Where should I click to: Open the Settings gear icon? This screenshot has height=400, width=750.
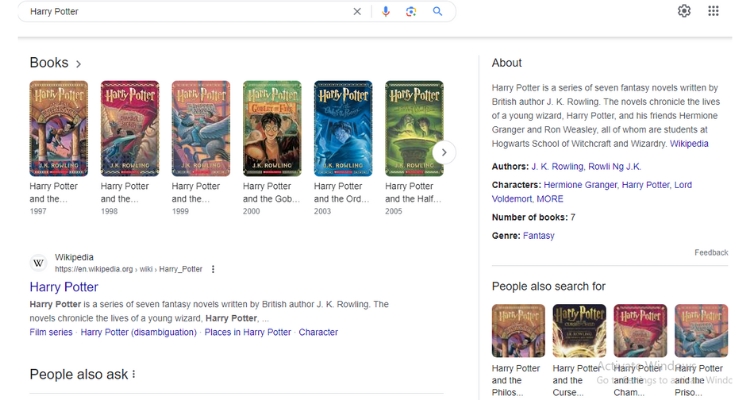pyautogui.click(x=684, y=11)
